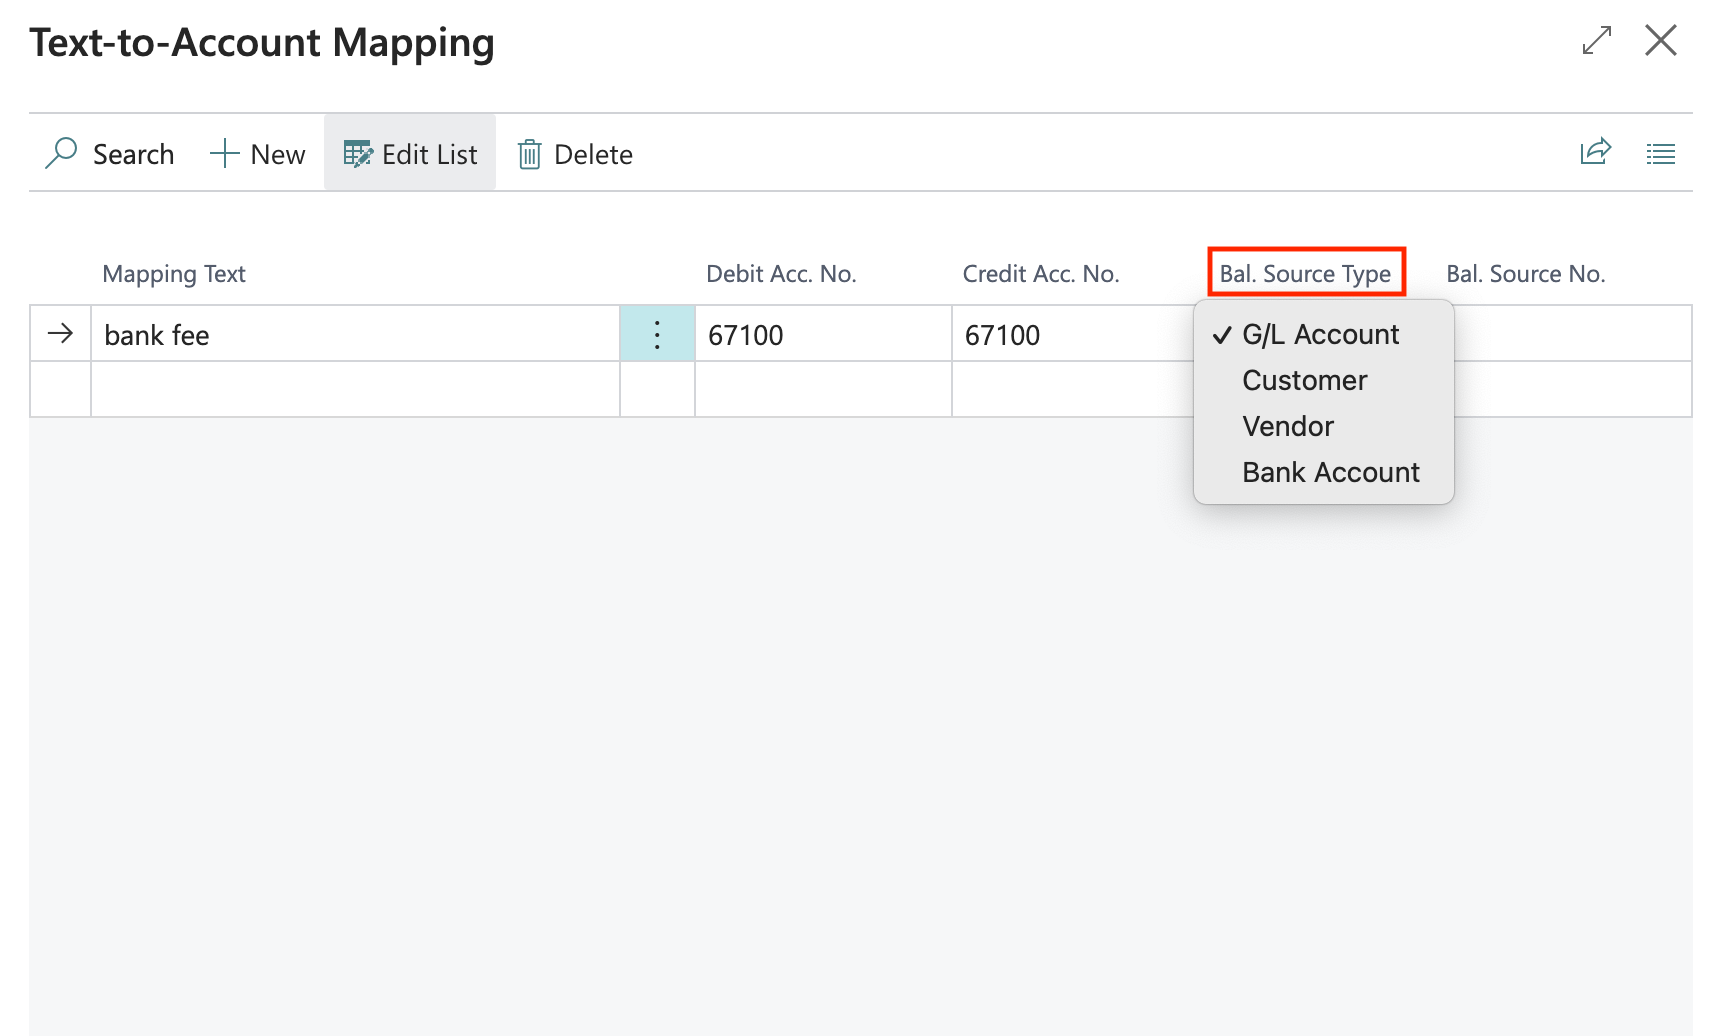This screenshot has height=1036, width=1728.
Task: Add a new mapping with New
Action: point(257,154)
